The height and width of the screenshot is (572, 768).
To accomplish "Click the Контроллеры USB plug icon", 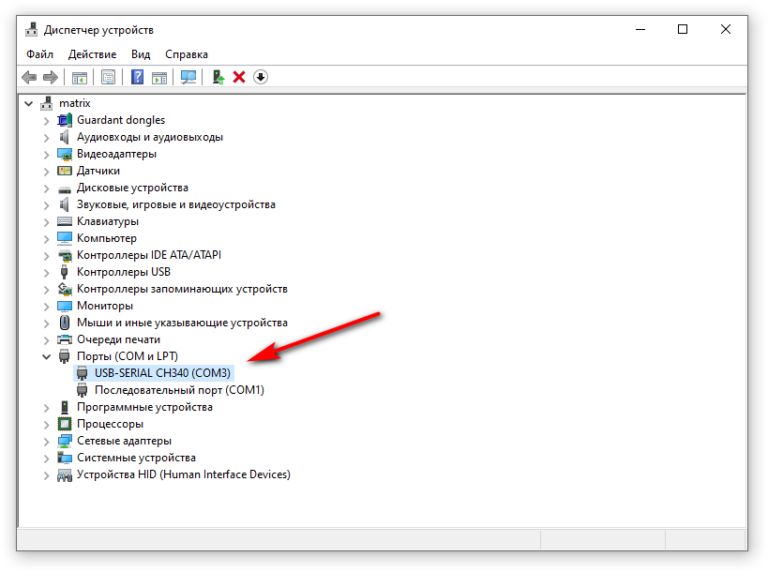I will pos(64,272).
